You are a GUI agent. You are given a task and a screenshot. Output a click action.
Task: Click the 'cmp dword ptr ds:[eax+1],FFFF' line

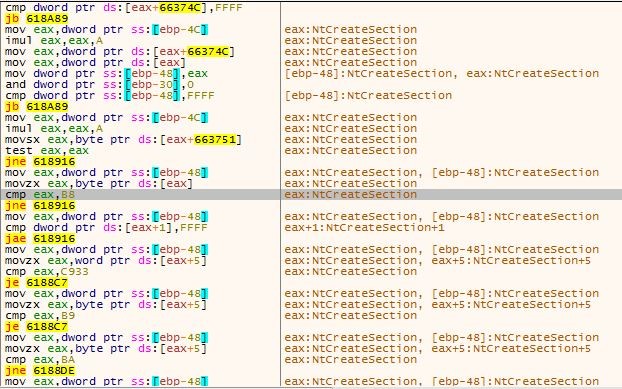tap(106, 228)
